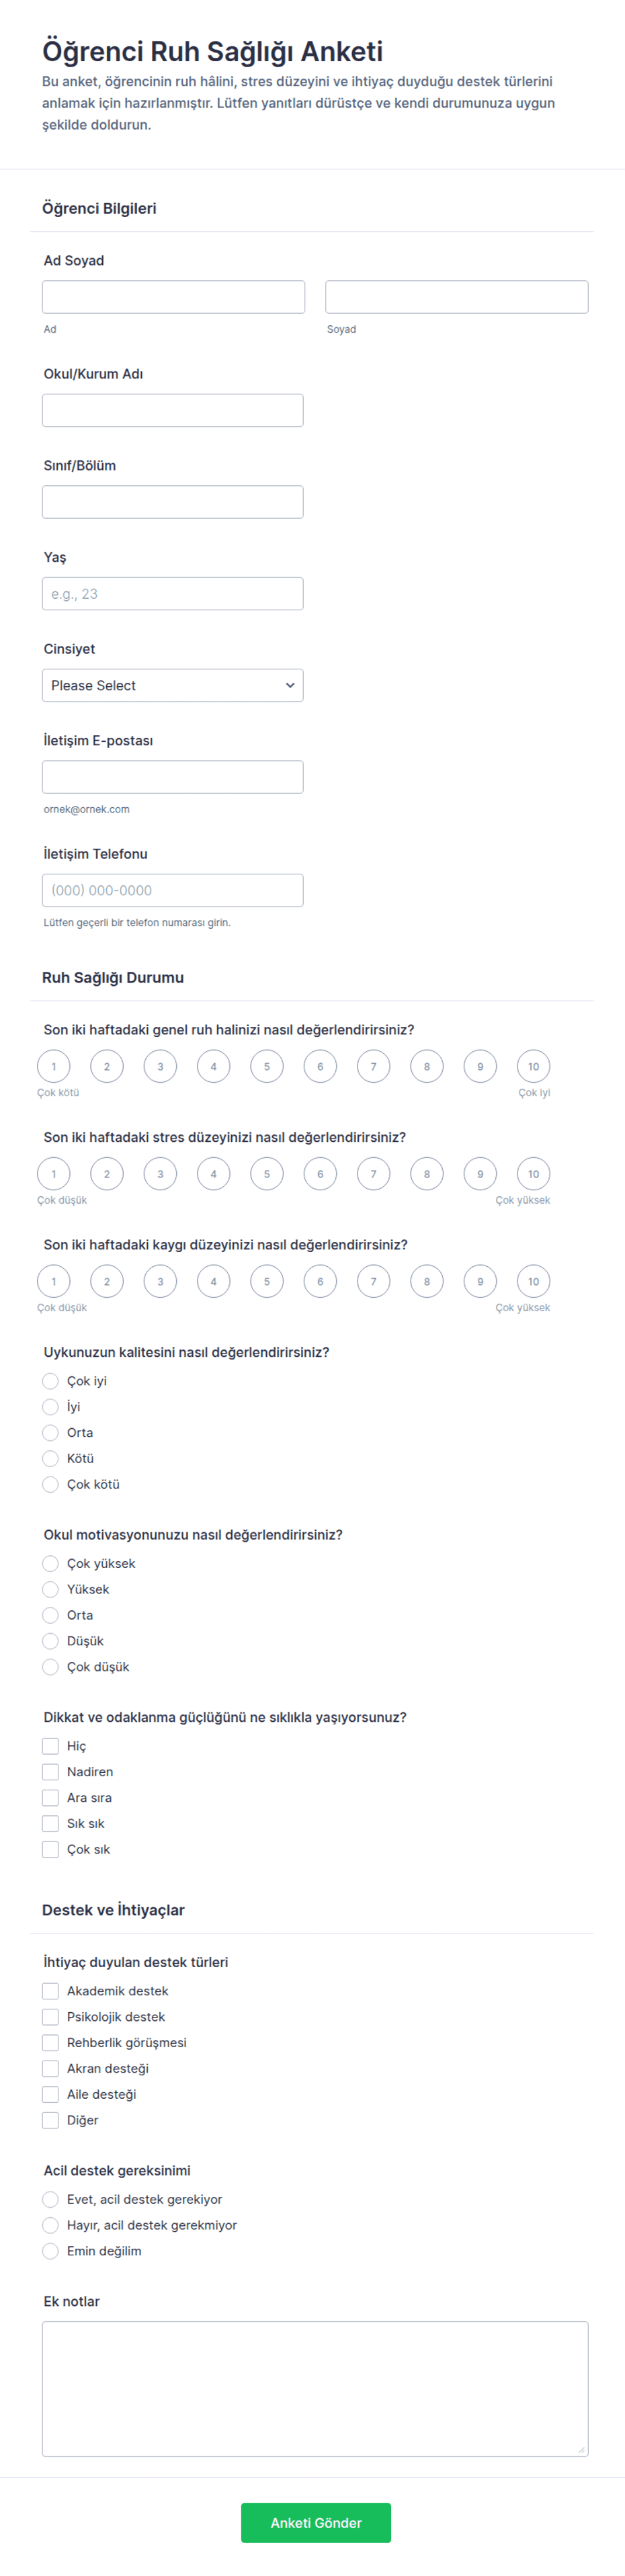625x2576 pixels.
Task: Check the "Ara sıra" option
Action: [x=50, y=1798]
